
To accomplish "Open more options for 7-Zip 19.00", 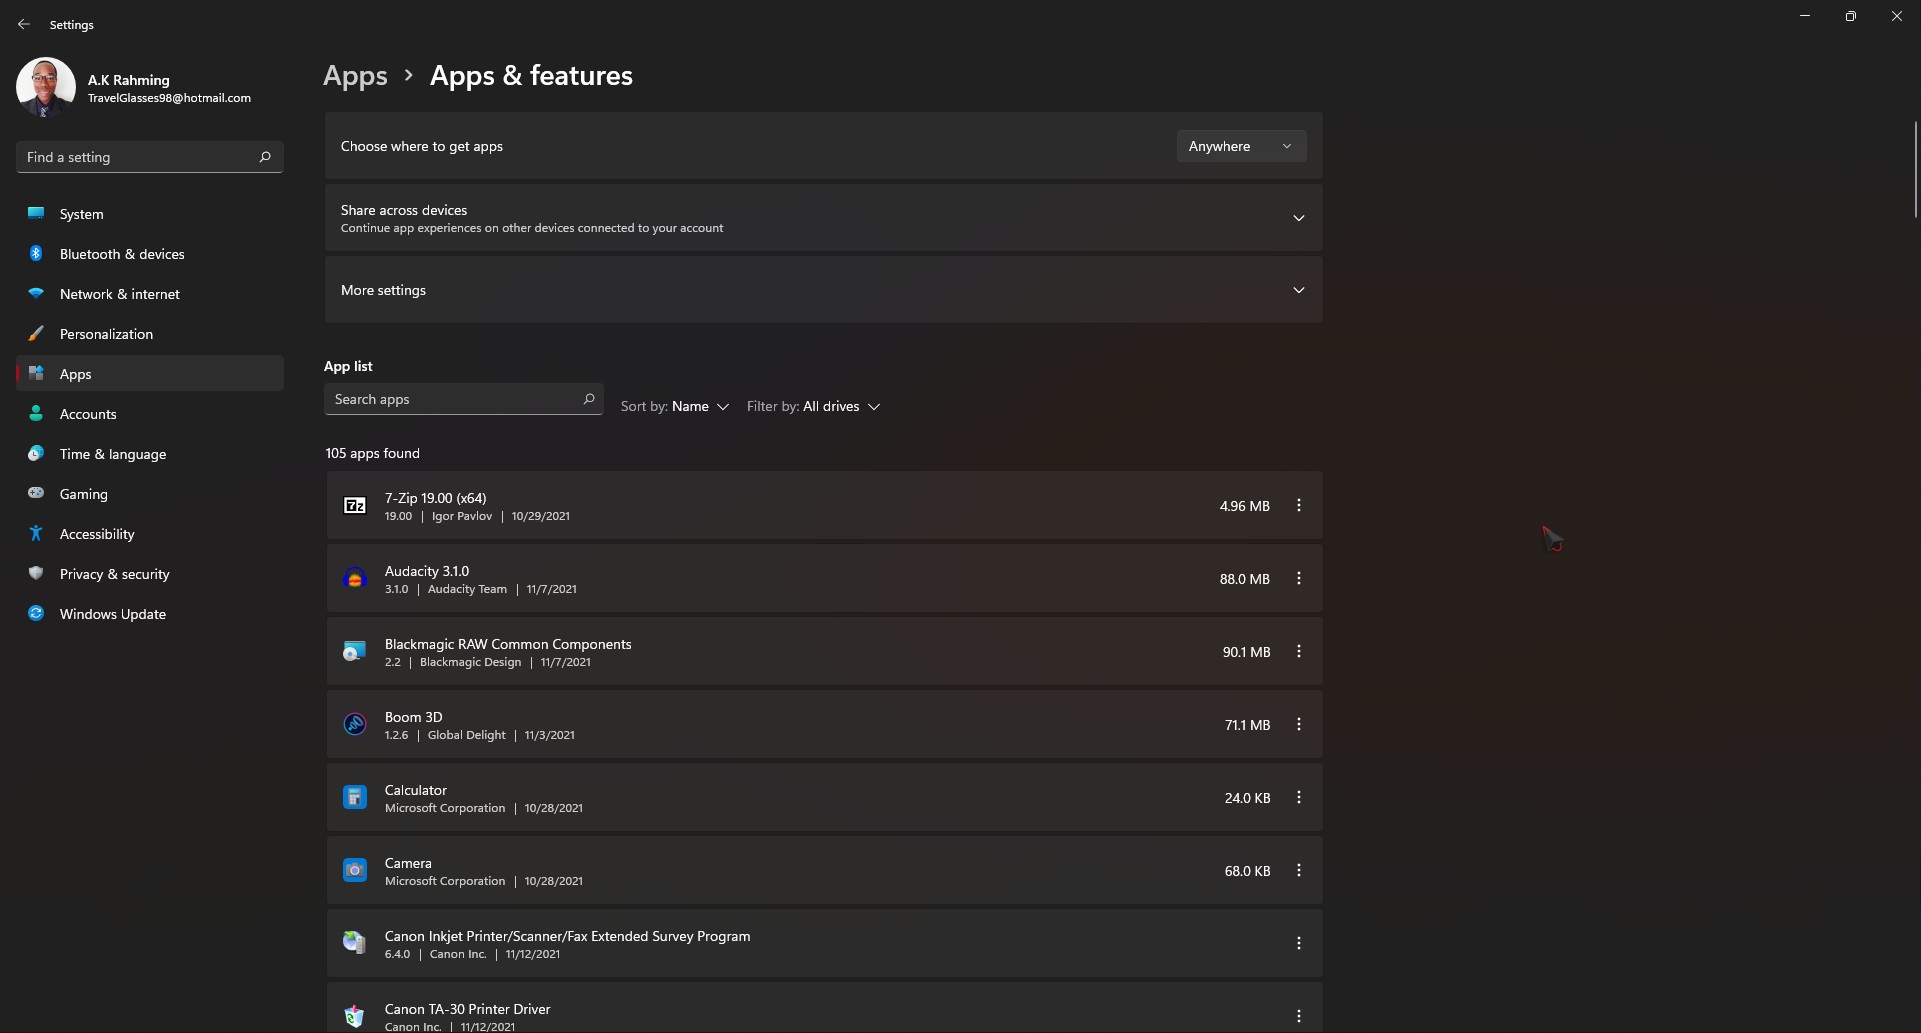I will 1298,506.
